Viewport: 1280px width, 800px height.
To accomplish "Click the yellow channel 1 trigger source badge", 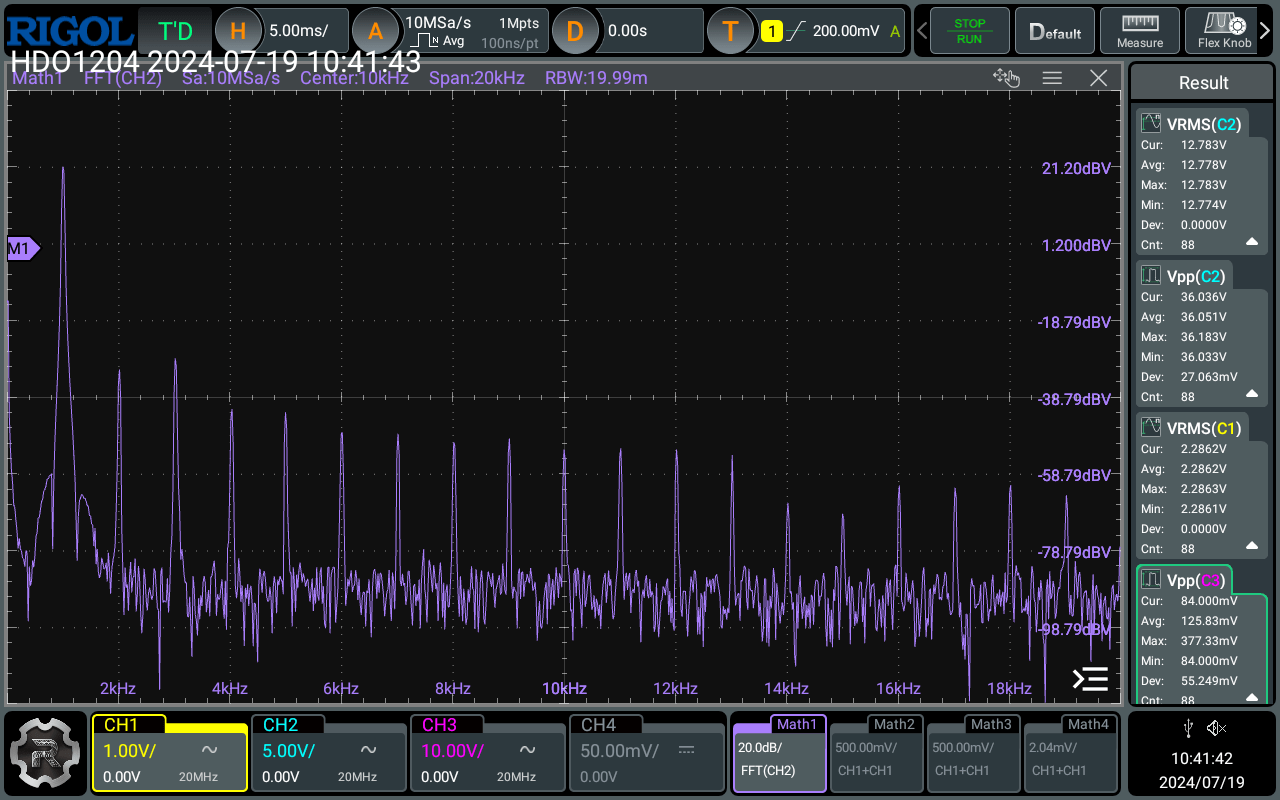I will 771,31.
